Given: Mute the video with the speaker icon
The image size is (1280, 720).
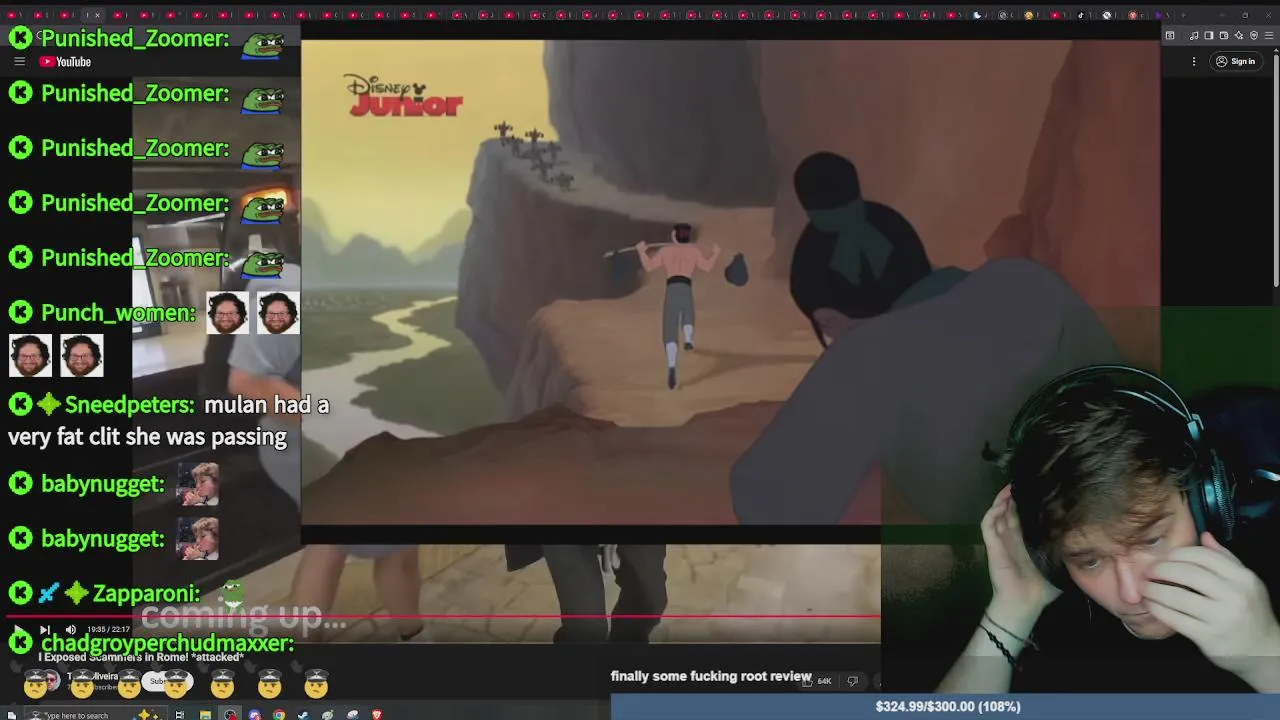Looking at the screenshot, I should point(70,630).
